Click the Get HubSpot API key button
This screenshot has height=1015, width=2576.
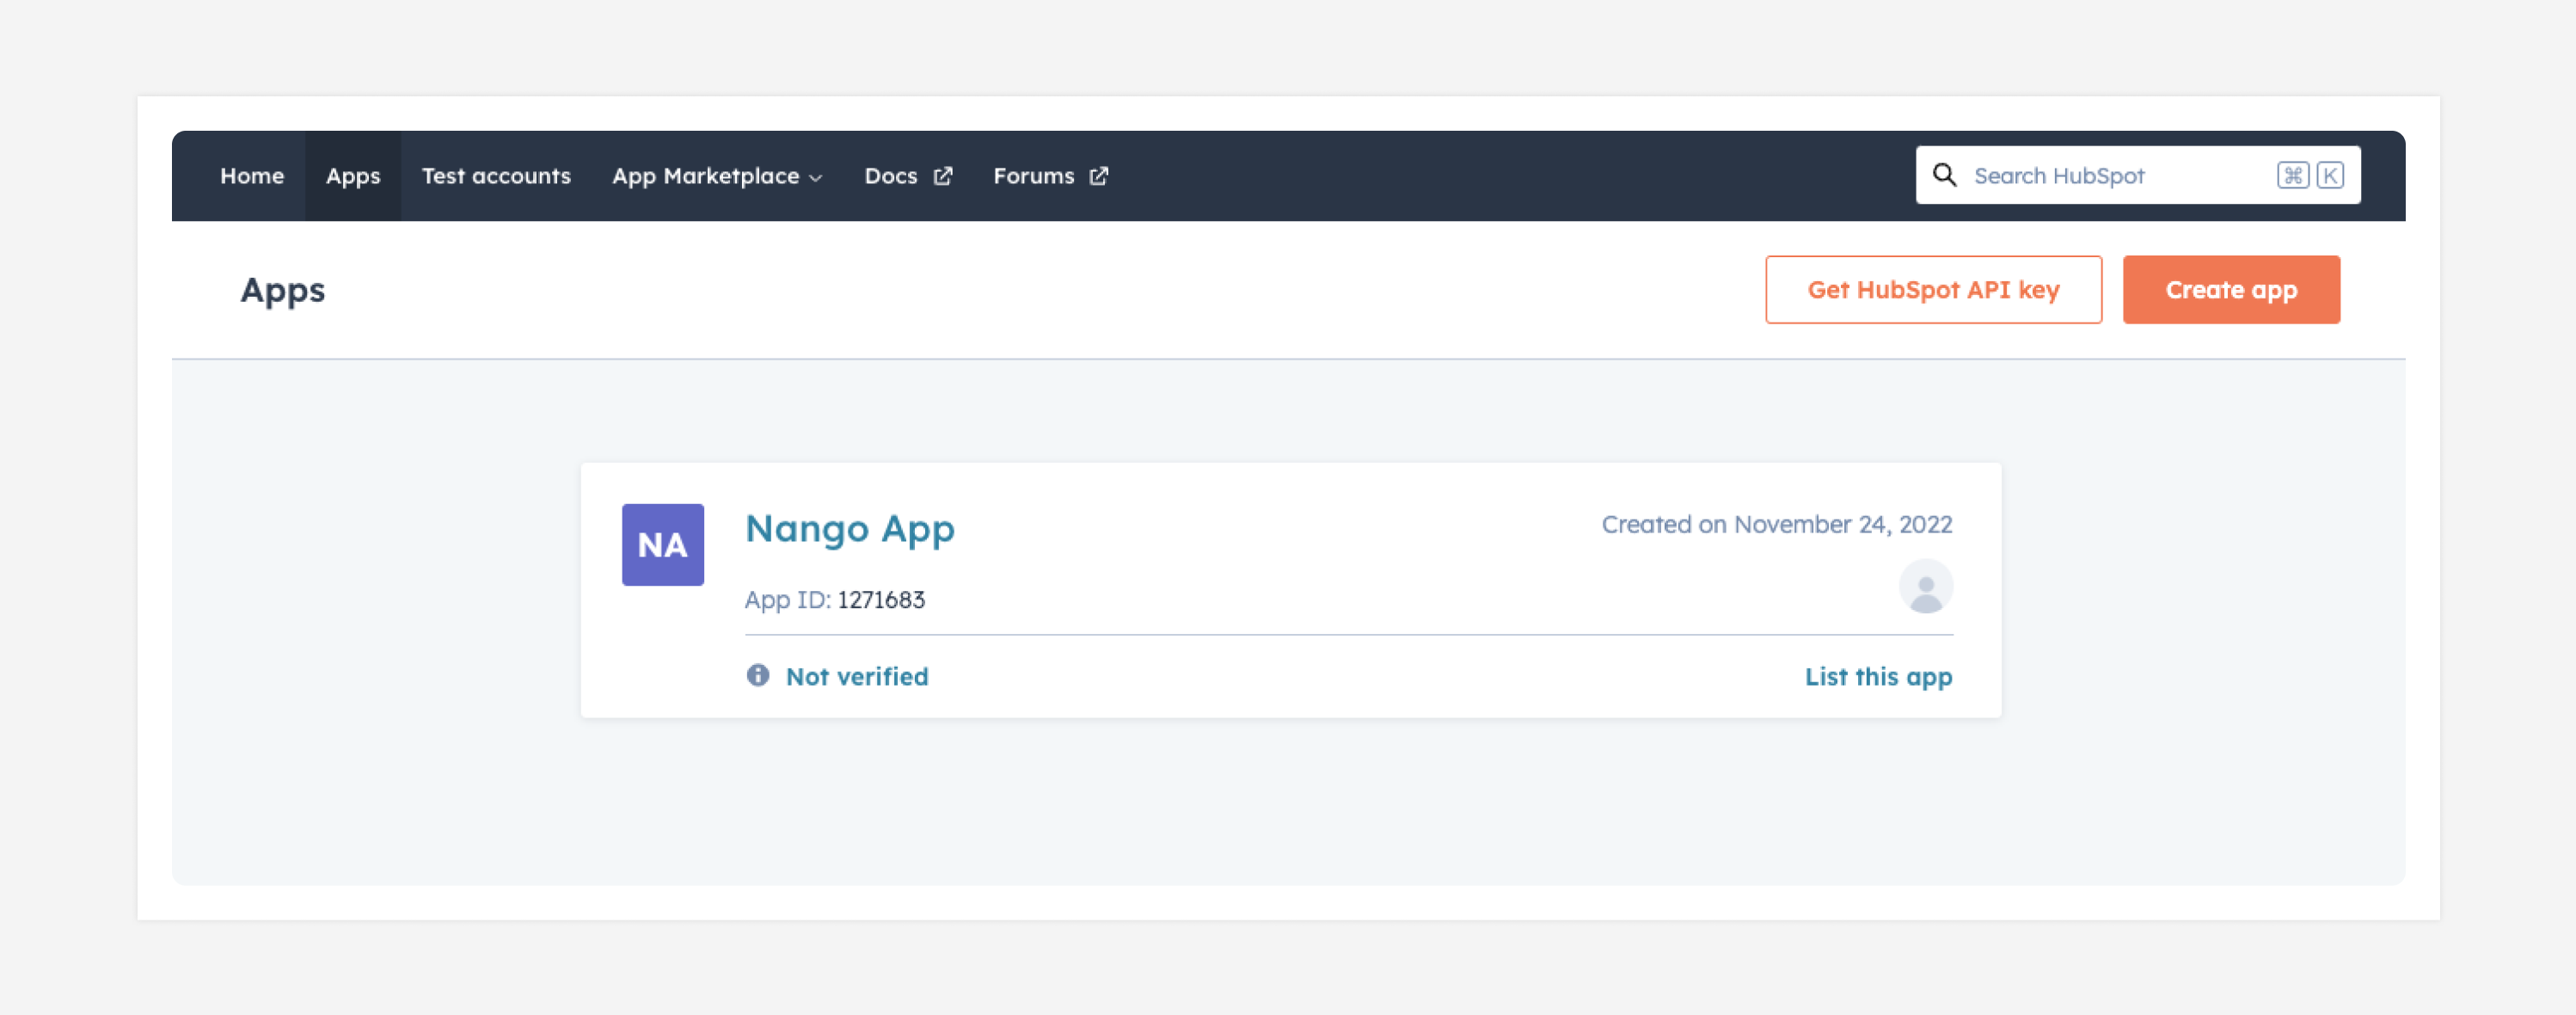1933,289
